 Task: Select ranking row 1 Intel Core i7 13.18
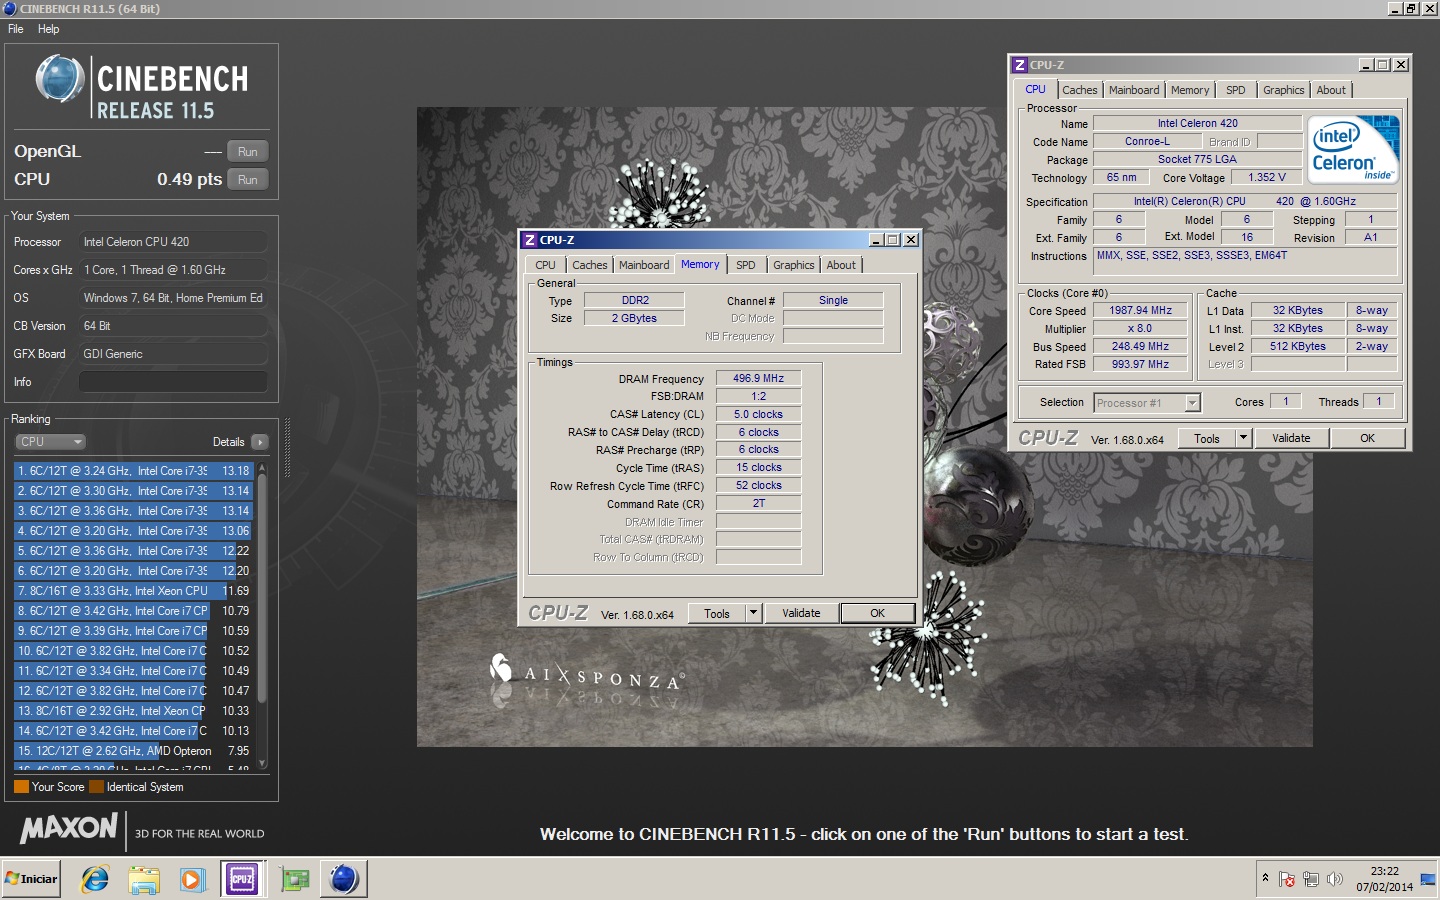pos(133,471)
